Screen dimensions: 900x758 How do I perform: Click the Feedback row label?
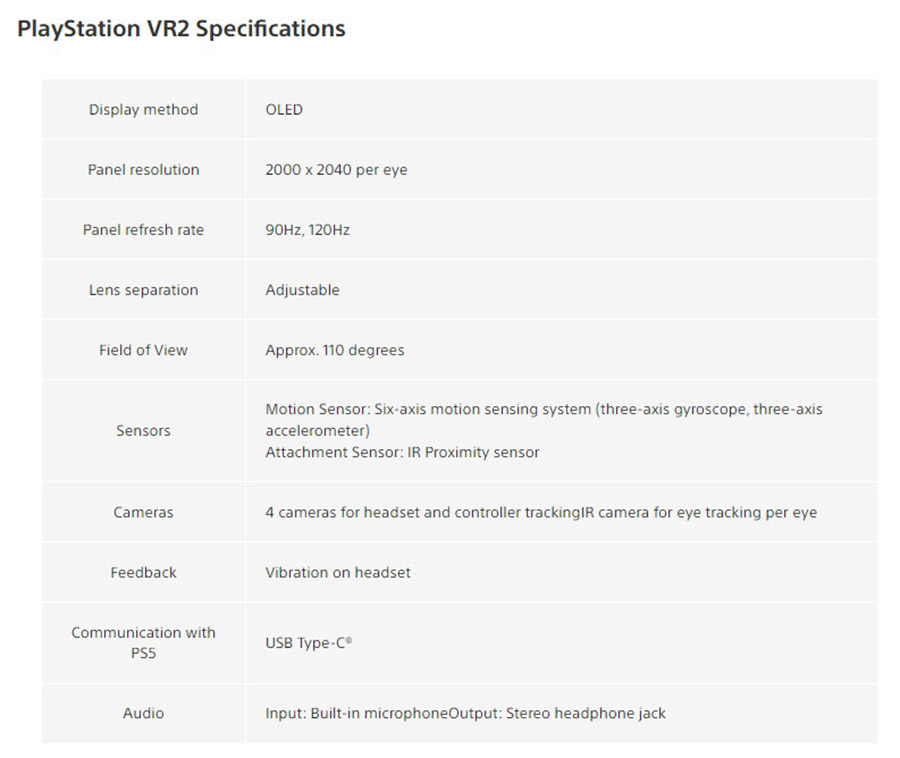(143, 572)
